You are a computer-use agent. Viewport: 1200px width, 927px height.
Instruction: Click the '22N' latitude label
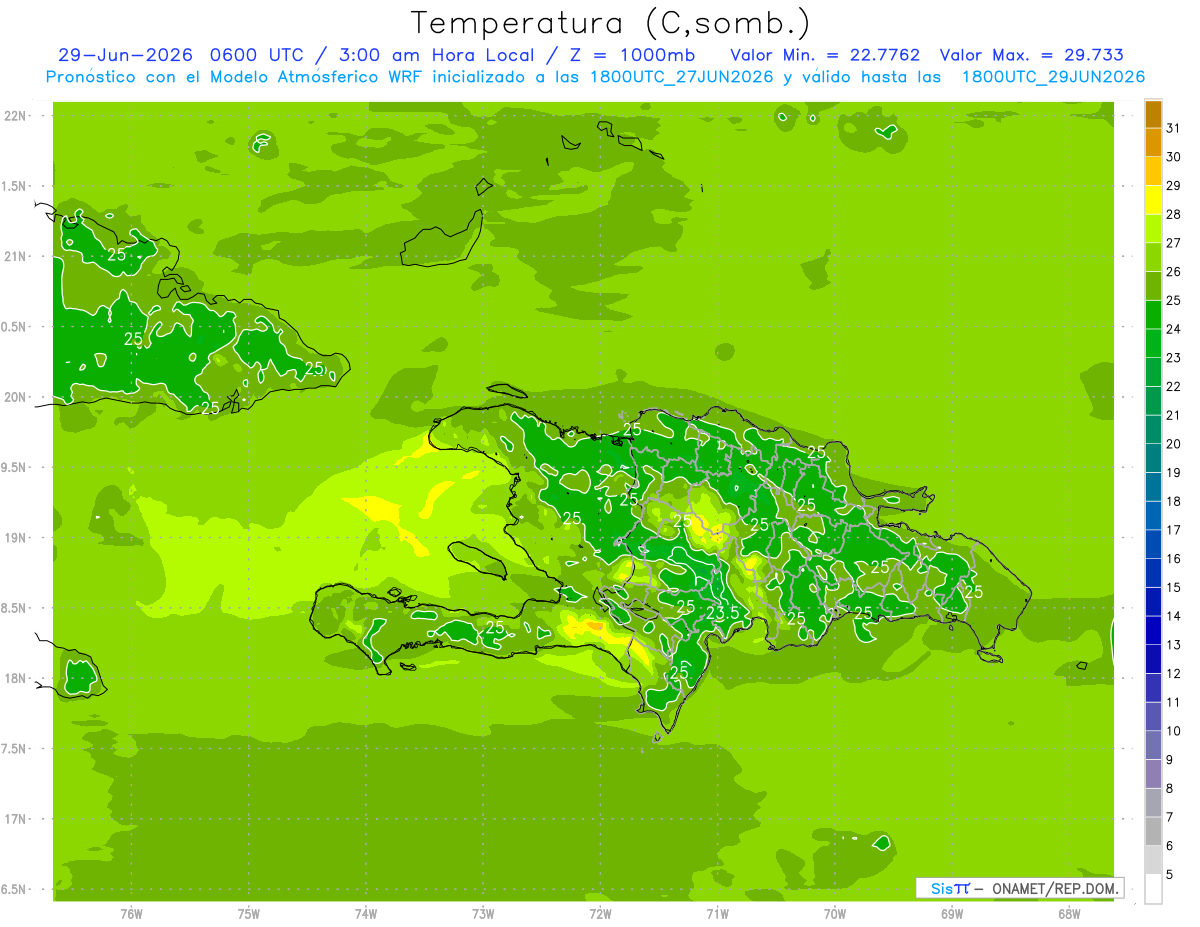[16, 116]
